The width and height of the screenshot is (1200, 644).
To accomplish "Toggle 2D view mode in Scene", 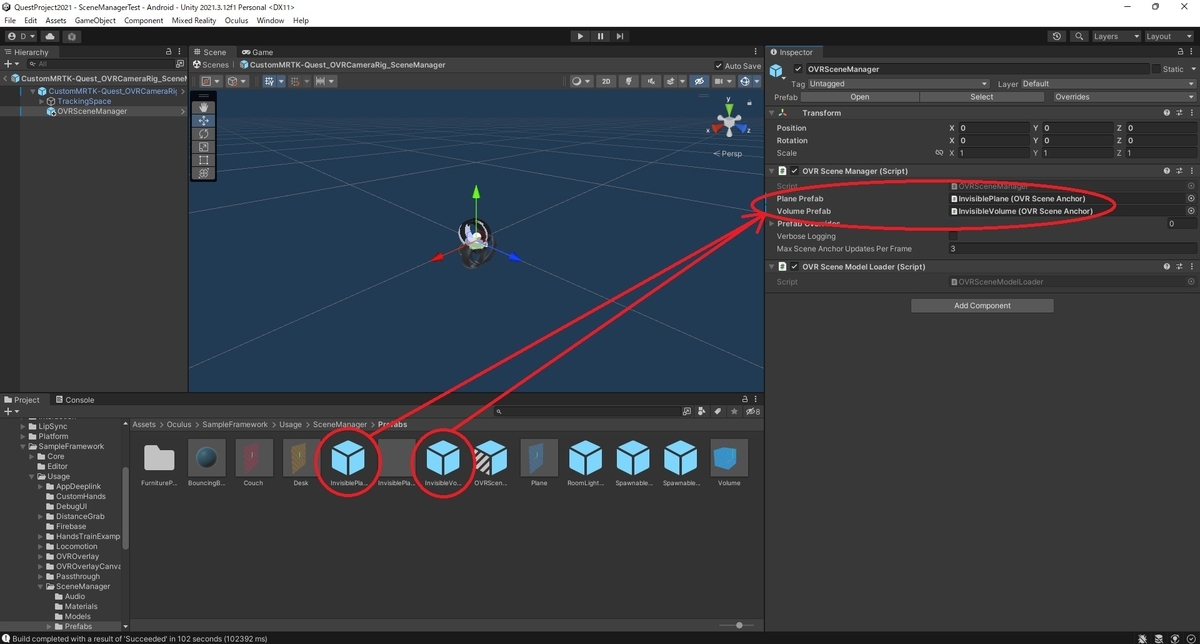I will coord(605,81).
